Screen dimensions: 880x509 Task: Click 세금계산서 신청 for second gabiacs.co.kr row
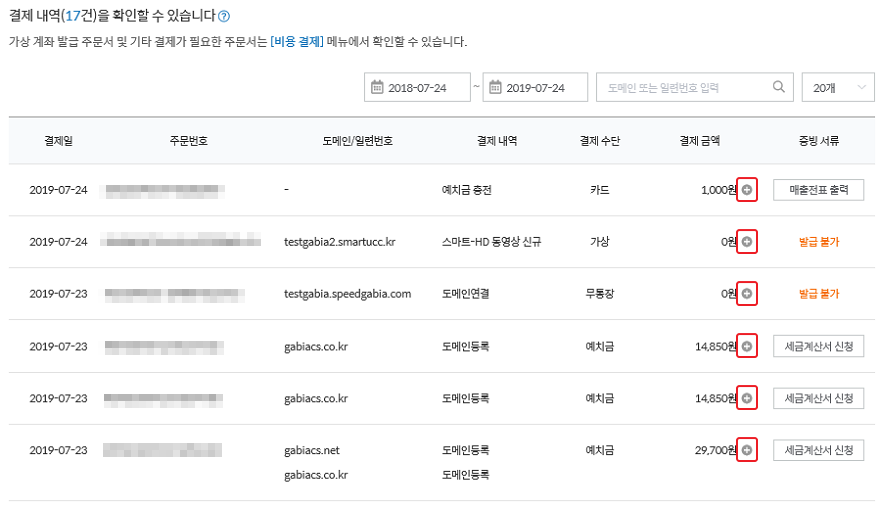[x=818, y=398]
